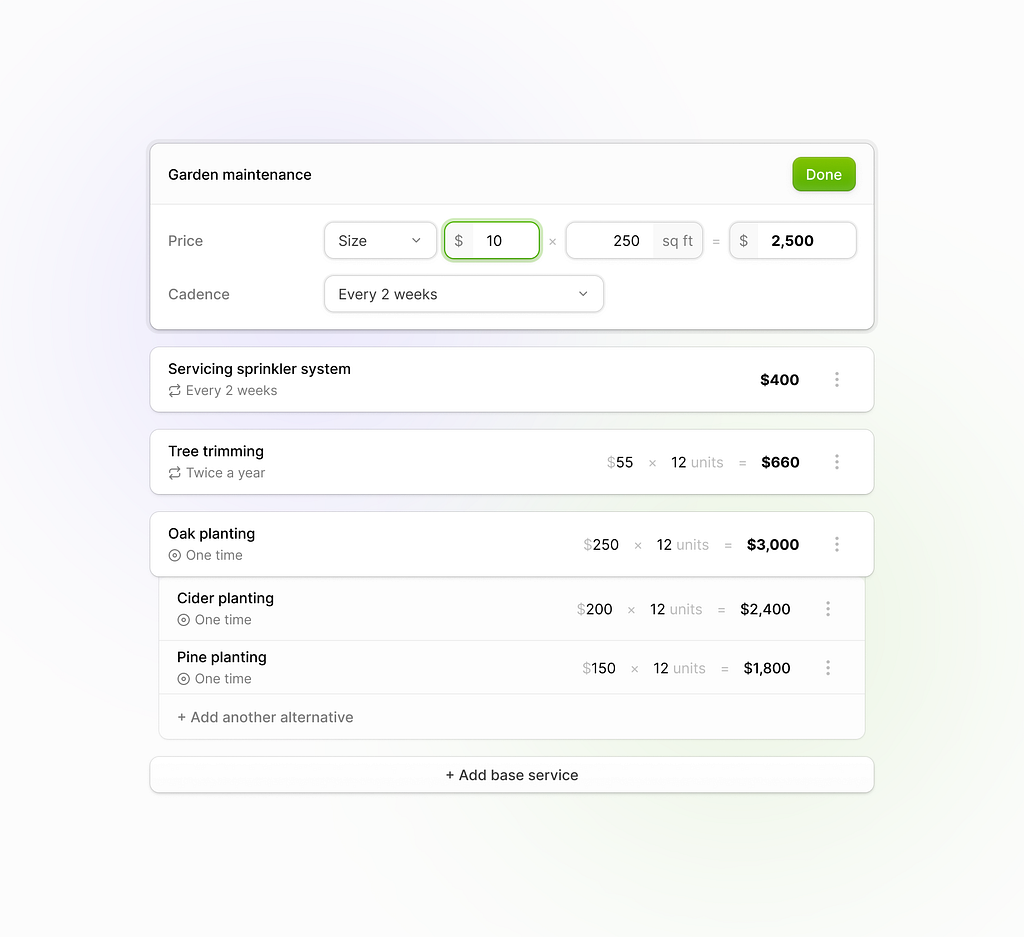Open the Cadence dropdown showing Every 2 weeks

click(463, 294)
